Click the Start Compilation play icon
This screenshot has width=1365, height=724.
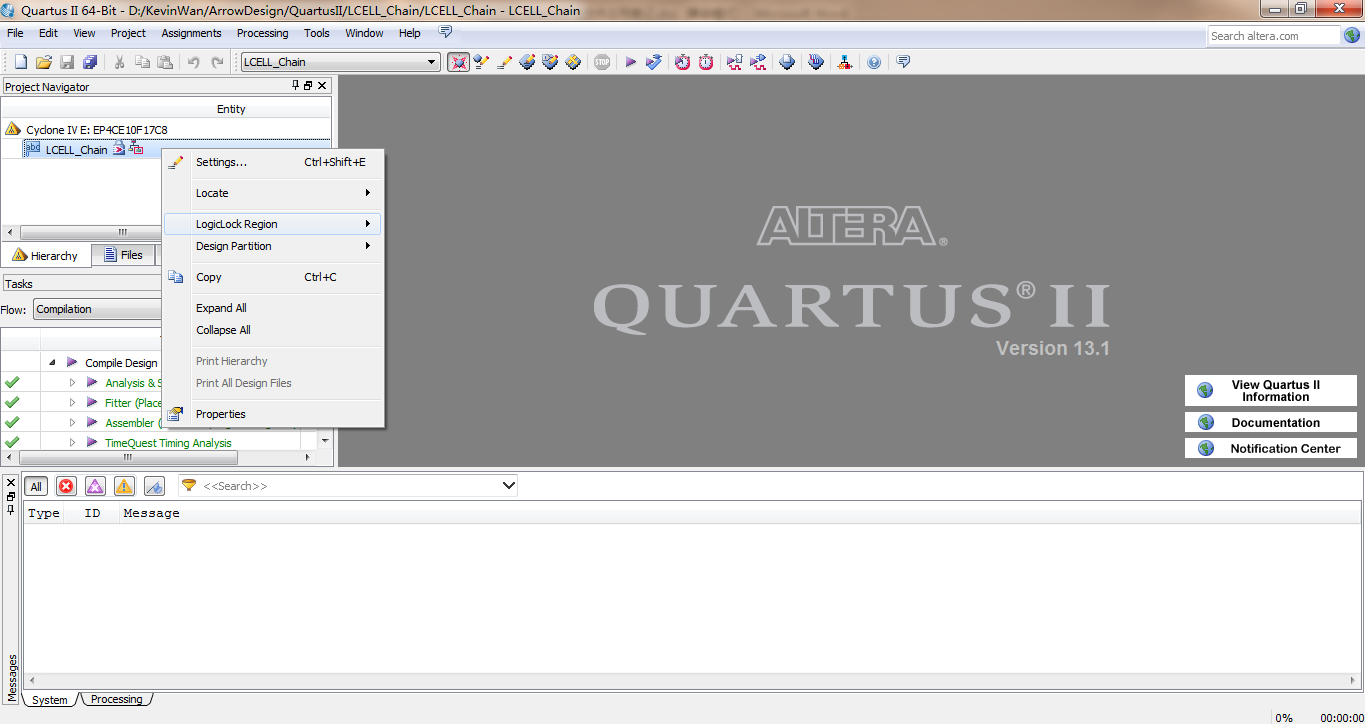click(631, 62)
